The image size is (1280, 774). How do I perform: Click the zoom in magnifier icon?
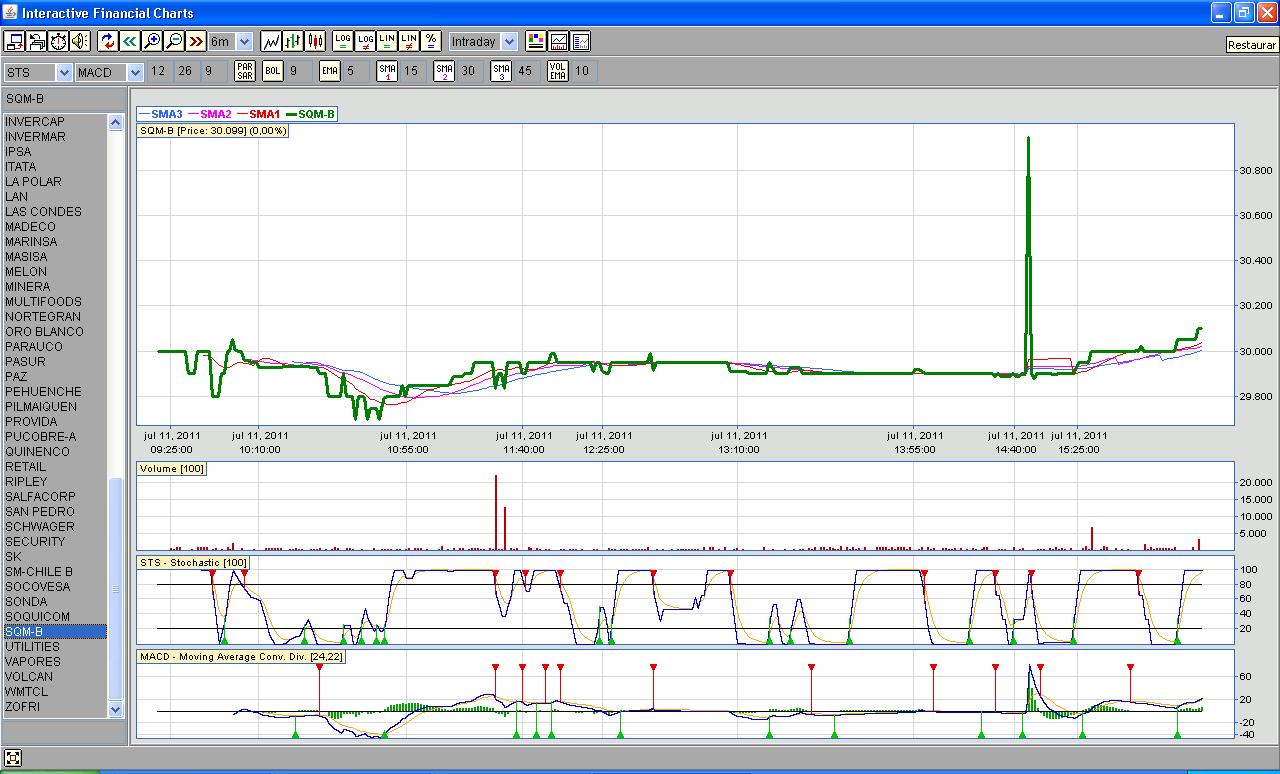tap(151, 41)
